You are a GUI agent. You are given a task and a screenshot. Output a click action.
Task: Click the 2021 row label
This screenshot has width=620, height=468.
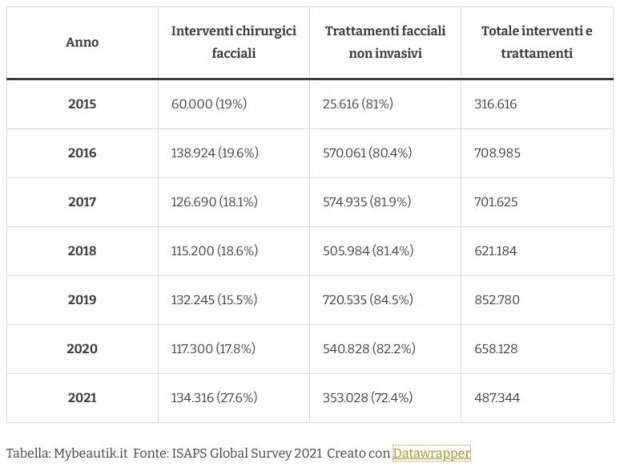82,398
